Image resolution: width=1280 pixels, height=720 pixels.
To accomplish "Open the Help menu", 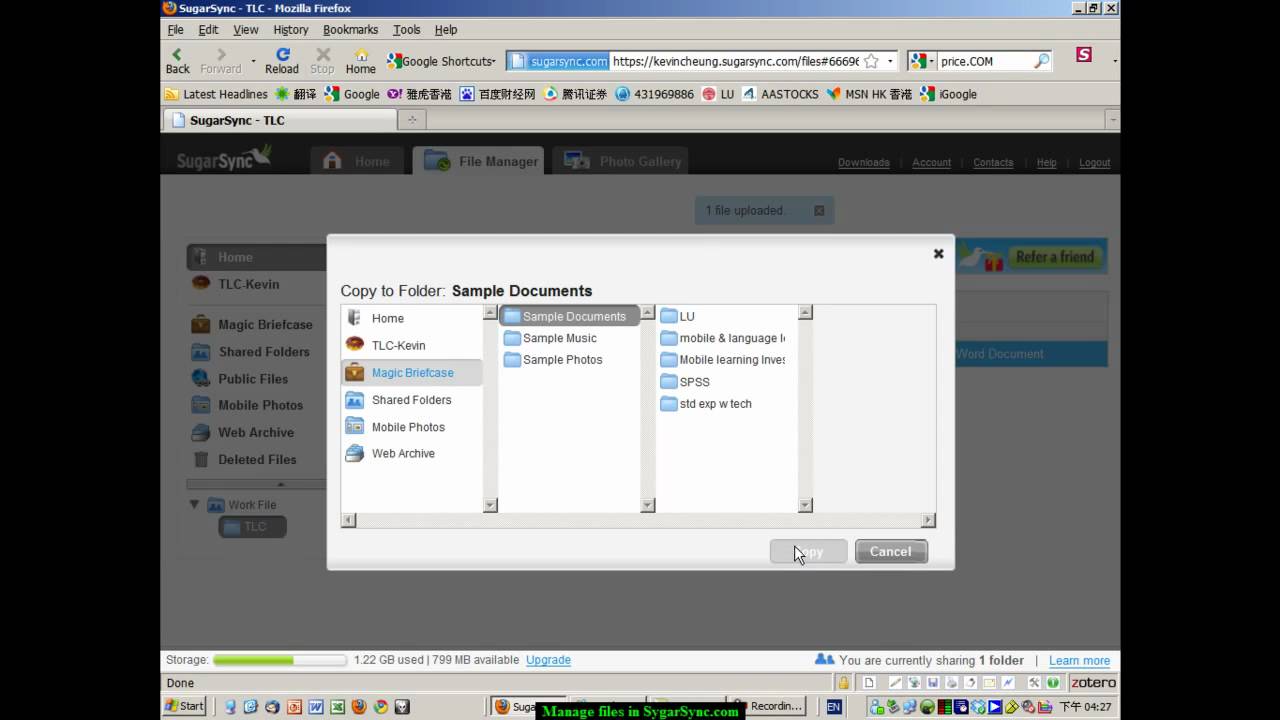I will (x=446, y=30).
